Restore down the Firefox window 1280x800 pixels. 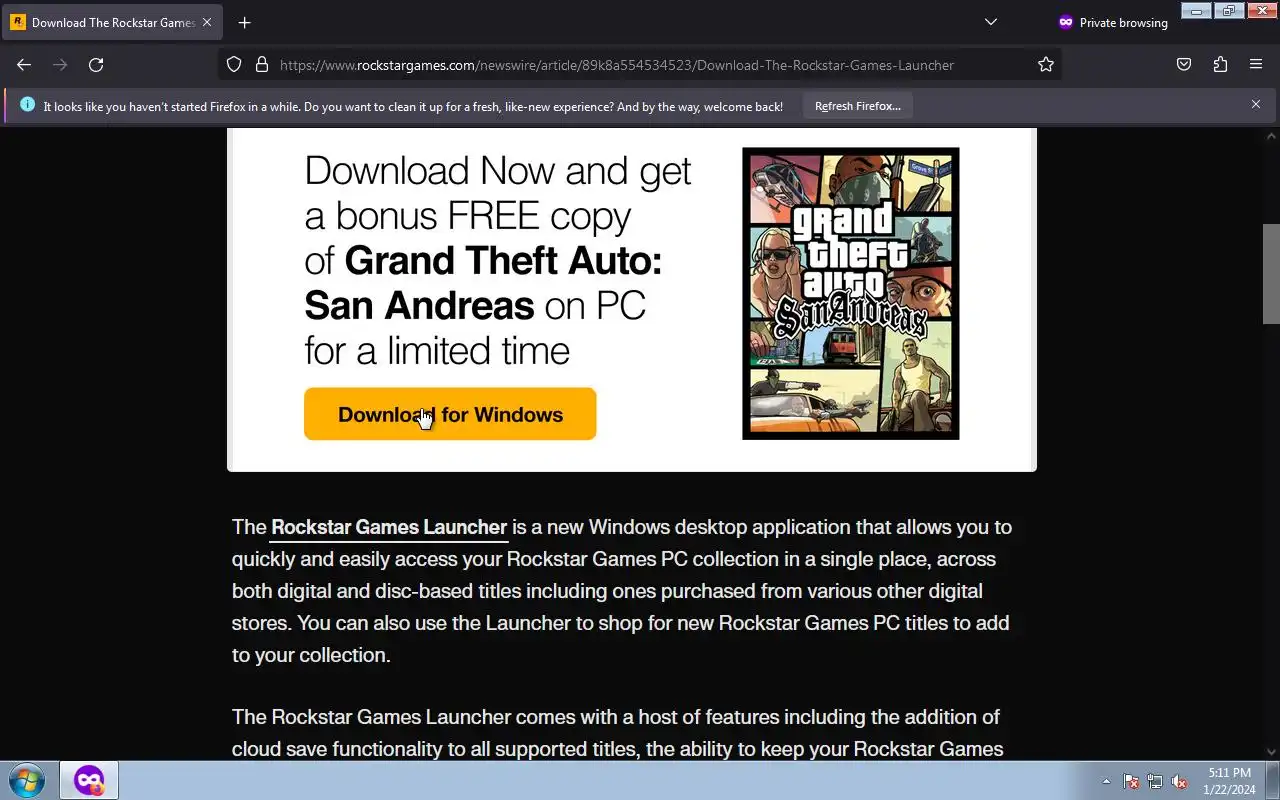coord(1229,11)
